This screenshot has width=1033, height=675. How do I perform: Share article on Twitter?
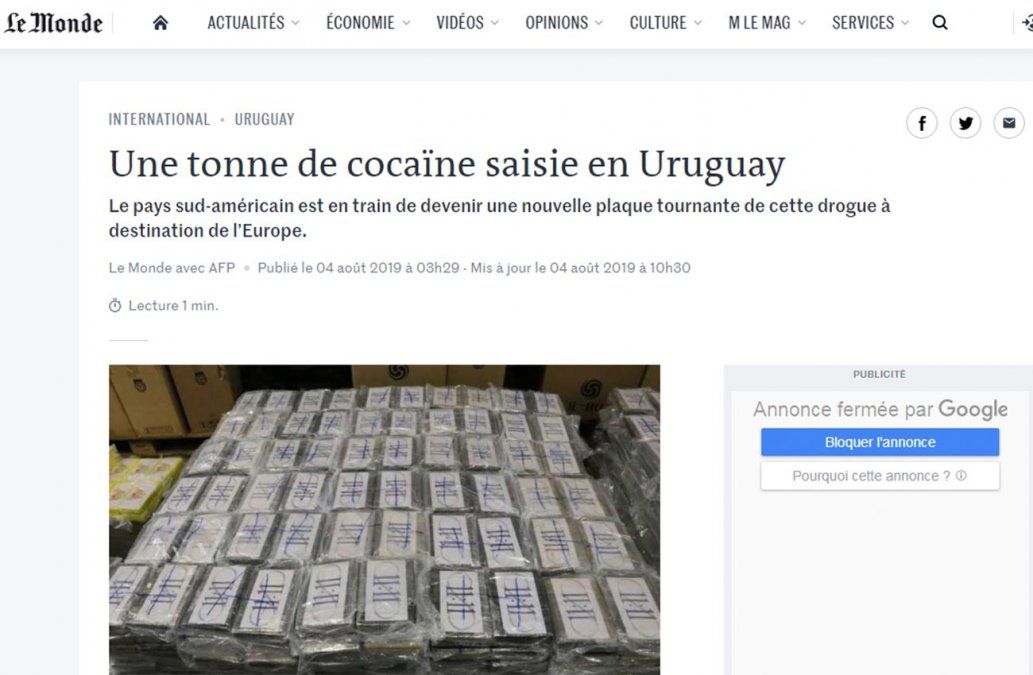tap(965, 123)
